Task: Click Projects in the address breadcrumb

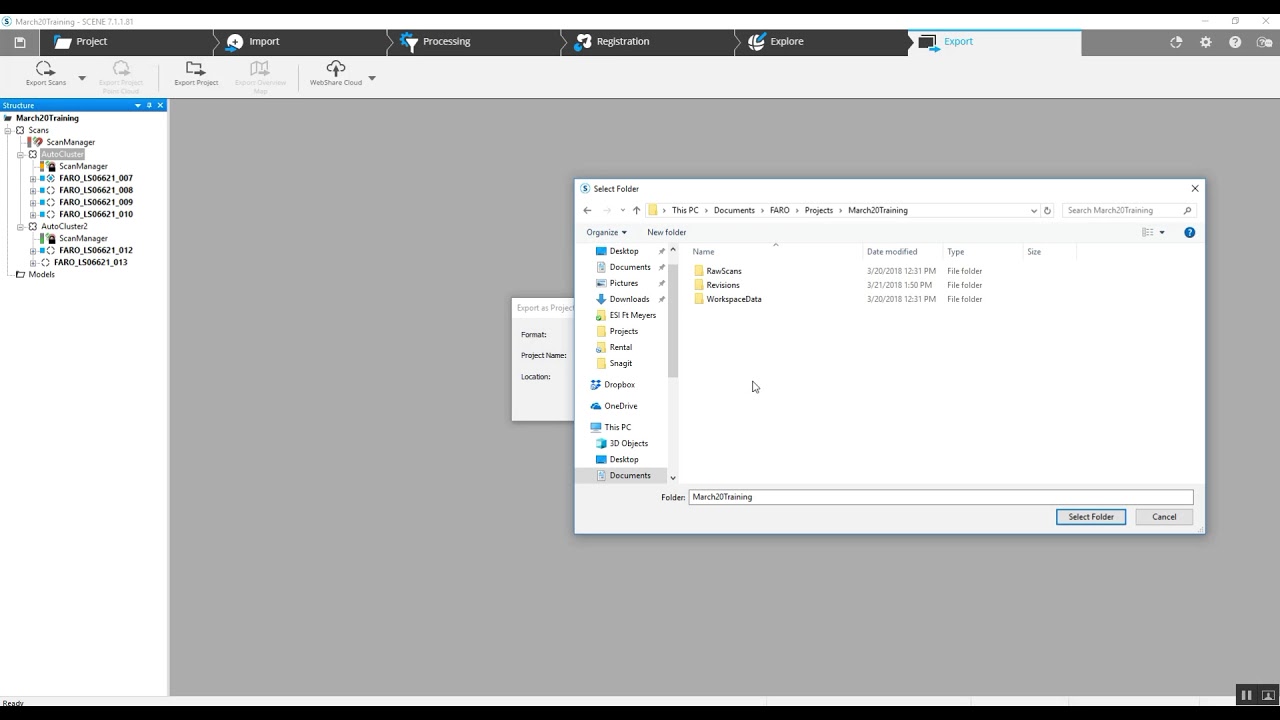Action: click(x=818, y=210)
